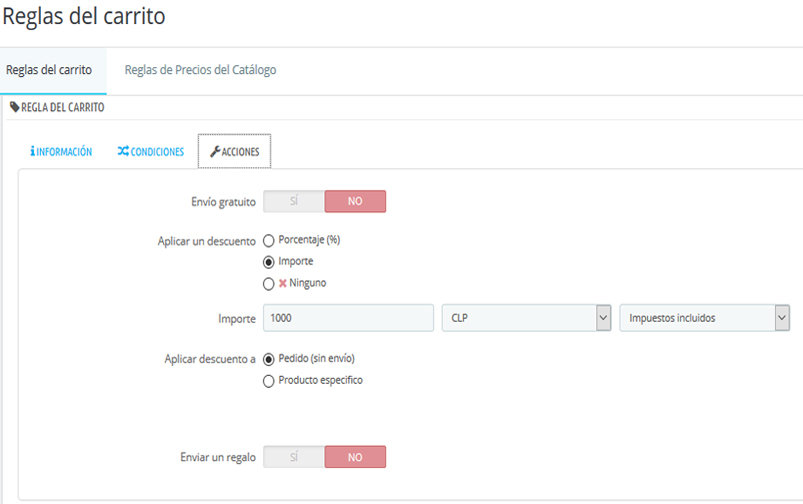Click the Importe amount input field
Image resolution: width=803 pixels, height=504 pixels.
click(348, 318)
